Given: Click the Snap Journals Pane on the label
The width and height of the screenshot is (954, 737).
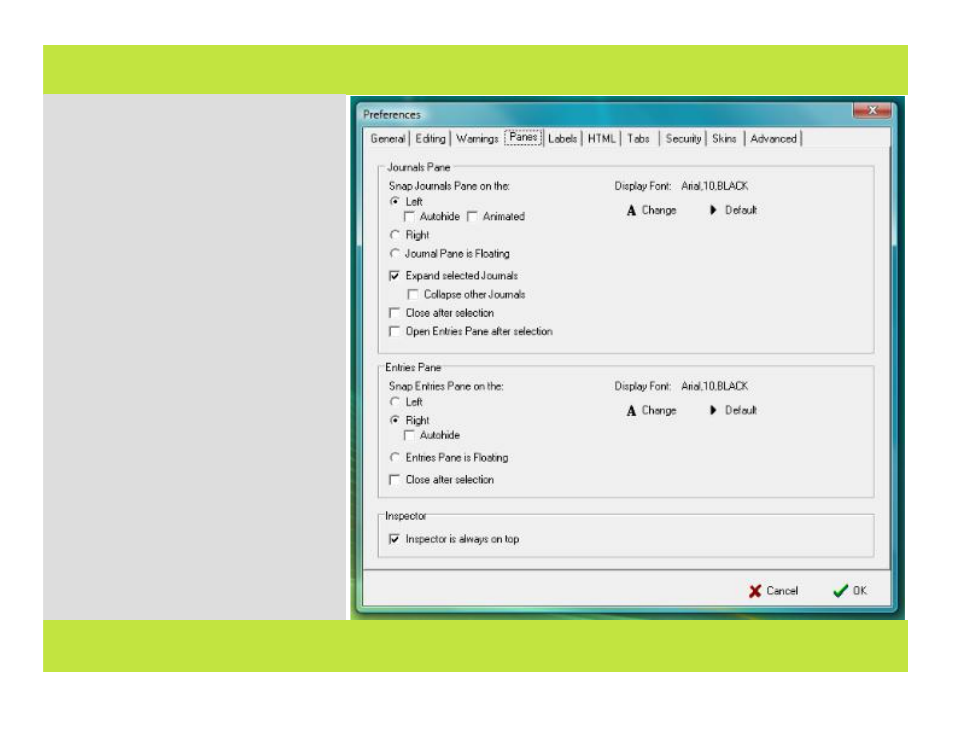Looking at the screenshot, I should point(449,186).
